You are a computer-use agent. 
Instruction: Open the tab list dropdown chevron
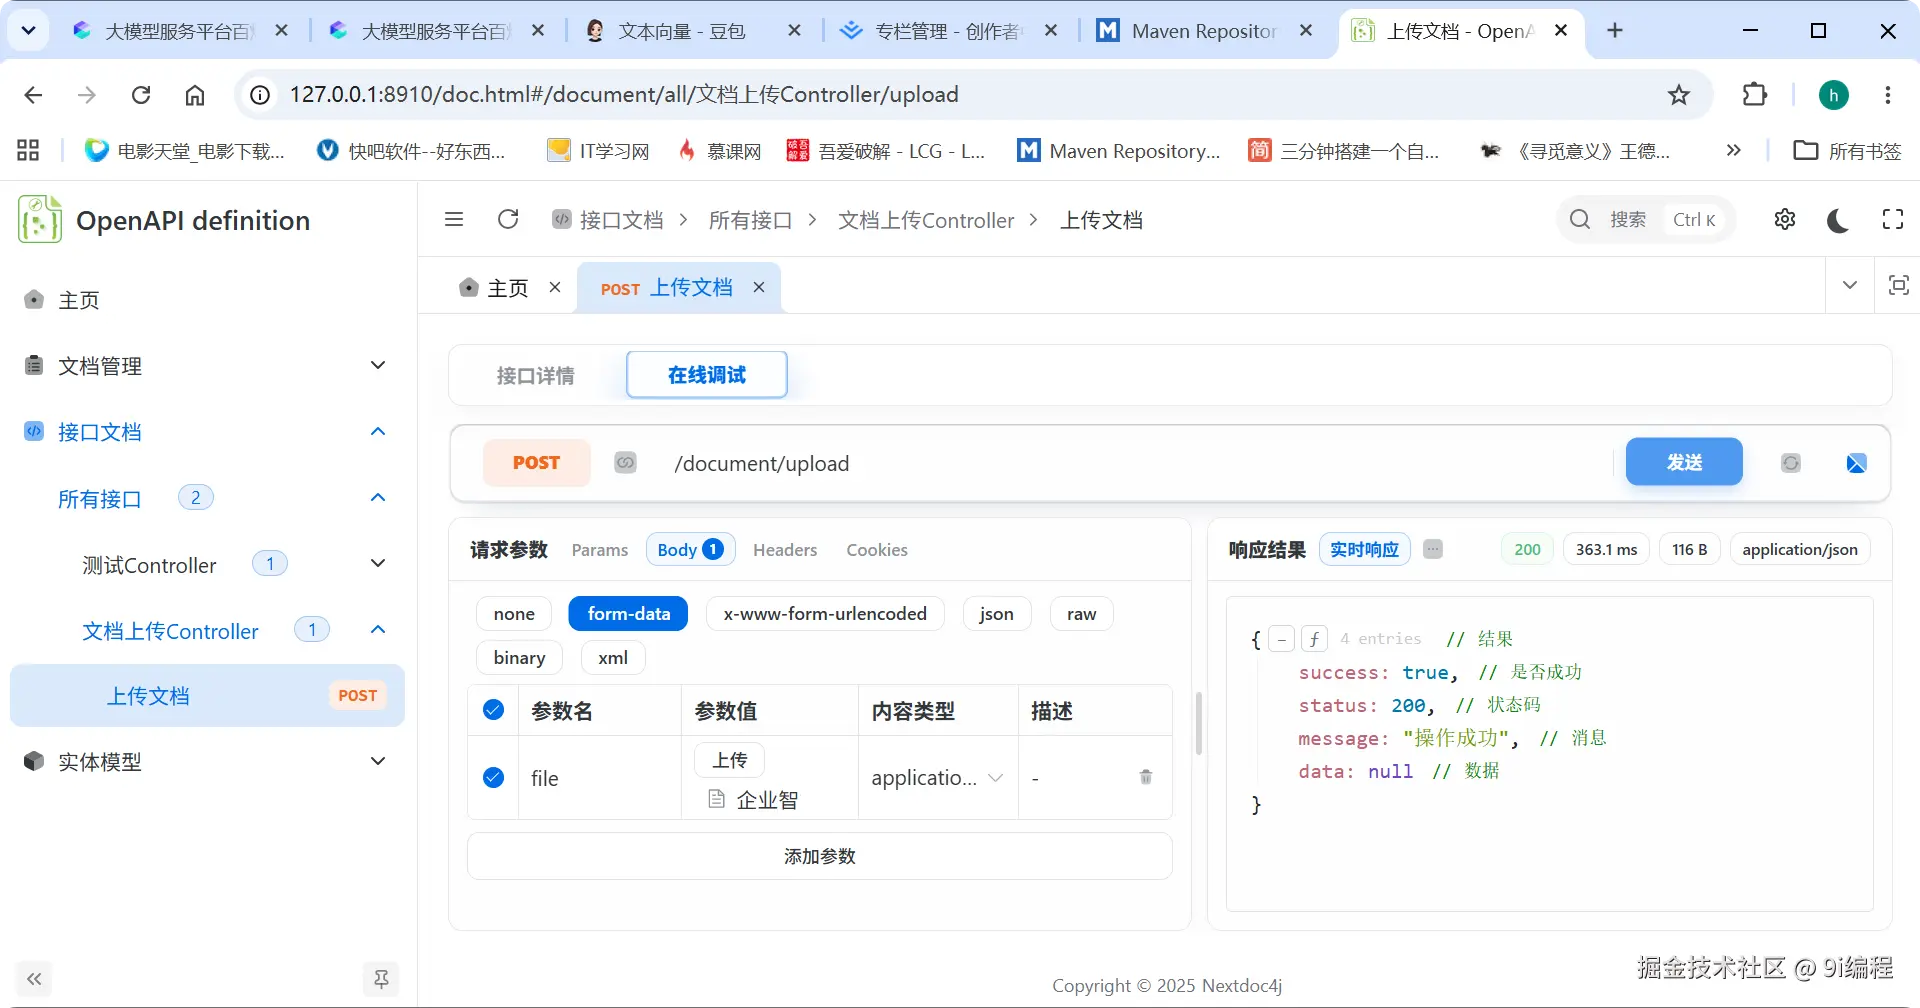coord(1850,285)
